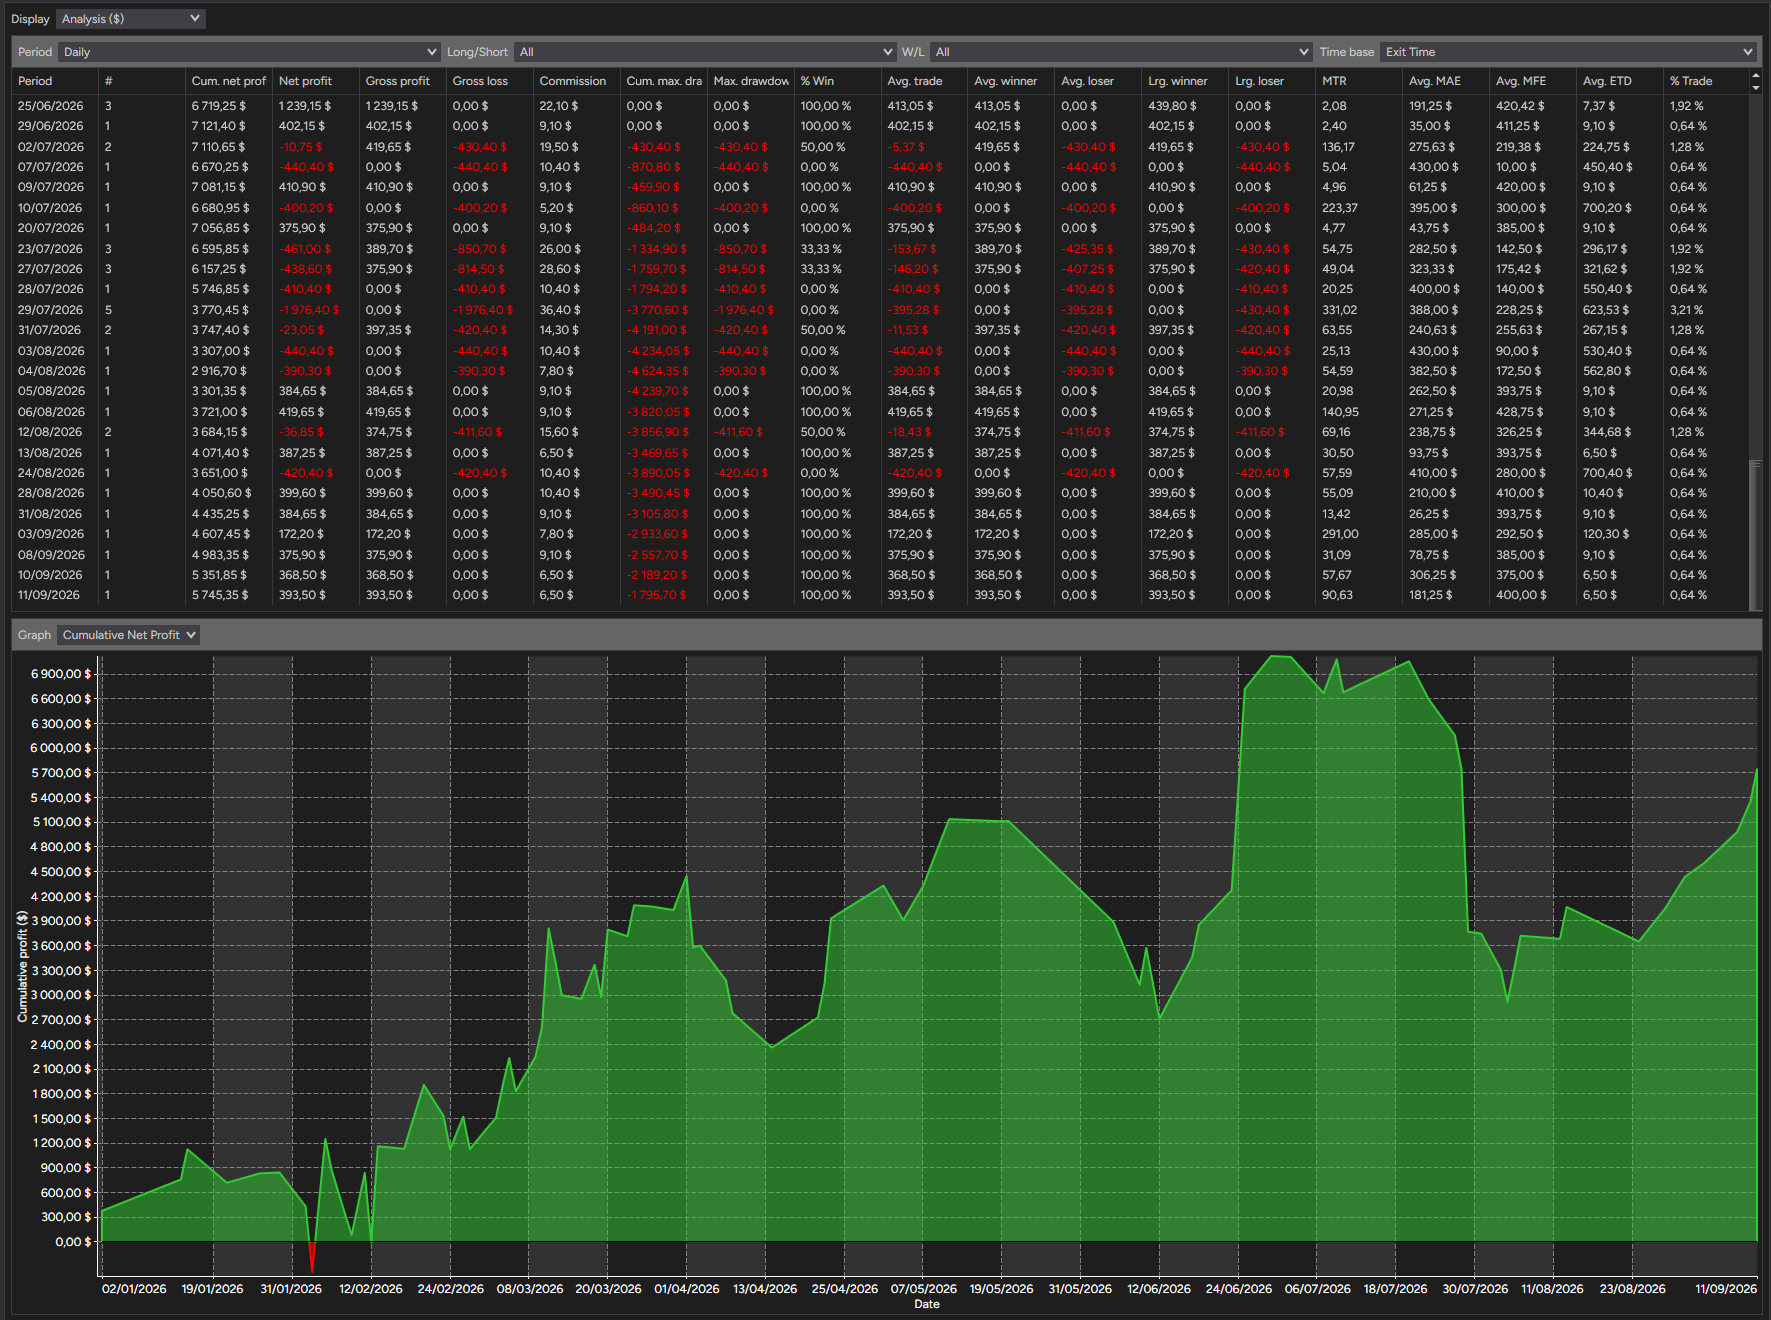
Task: Select the 12/08/2026 period row
Action: 881,432
